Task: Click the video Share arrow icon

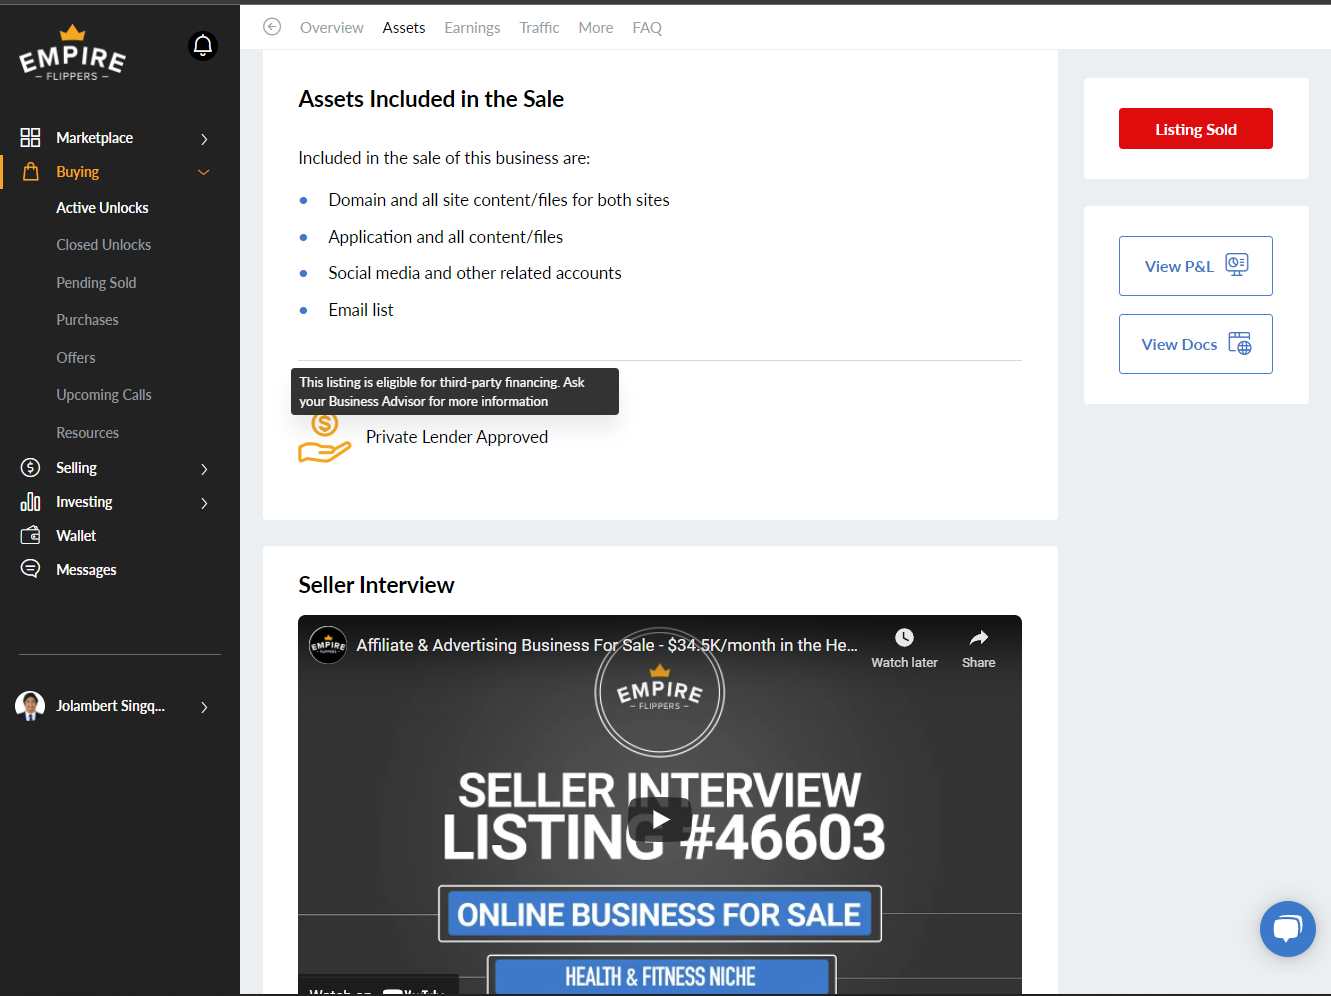Action: coord(979,638)
